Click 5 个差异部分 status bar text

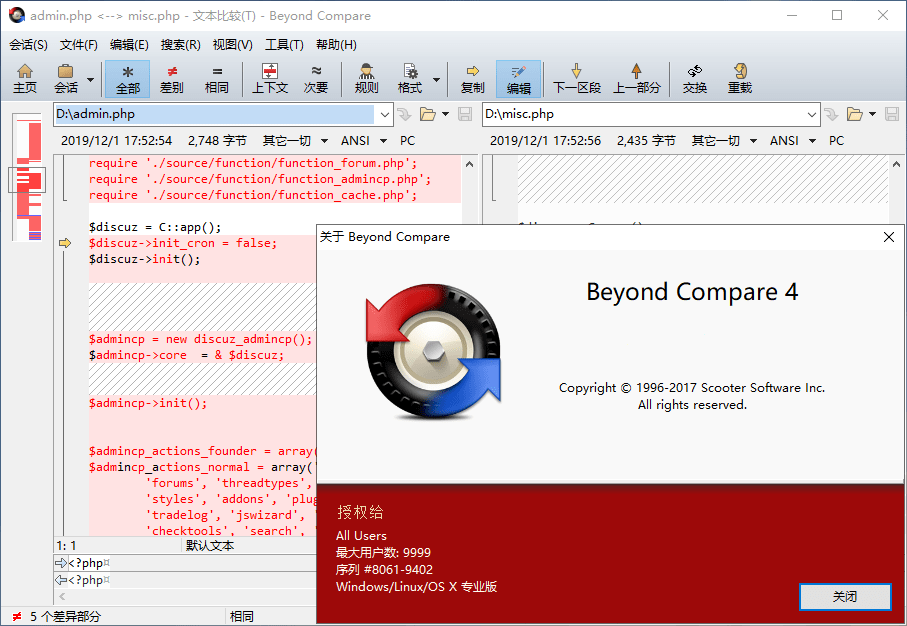pyautogui.click(x=65, y=617)
